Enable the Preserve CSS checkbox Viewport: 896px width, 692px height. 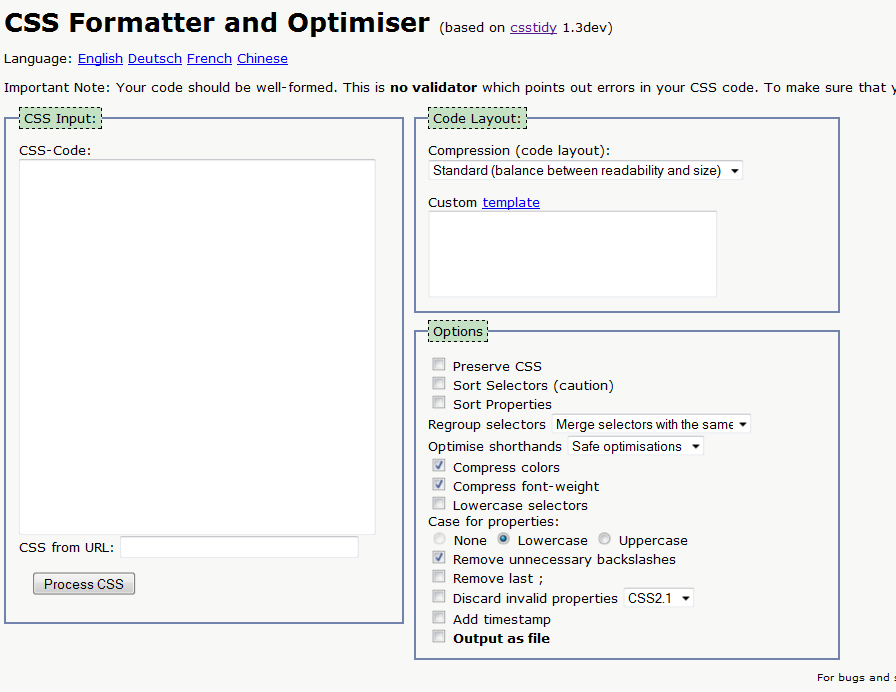pos(438,364)
